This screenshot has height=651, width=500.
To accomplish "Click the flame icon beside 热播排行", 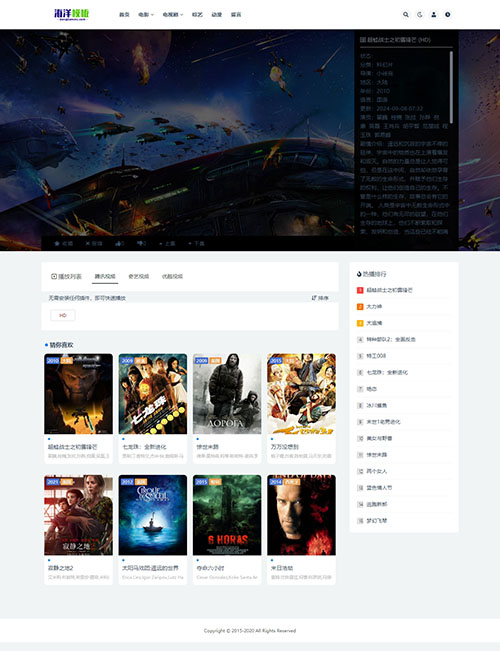I will point(359,274).
